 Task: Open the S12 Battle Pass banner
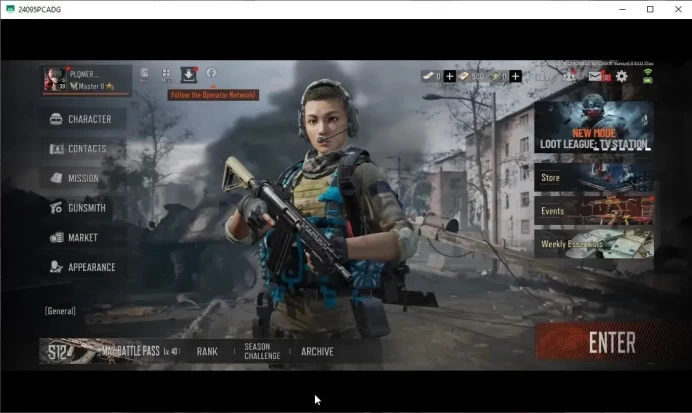click(109, 351)
